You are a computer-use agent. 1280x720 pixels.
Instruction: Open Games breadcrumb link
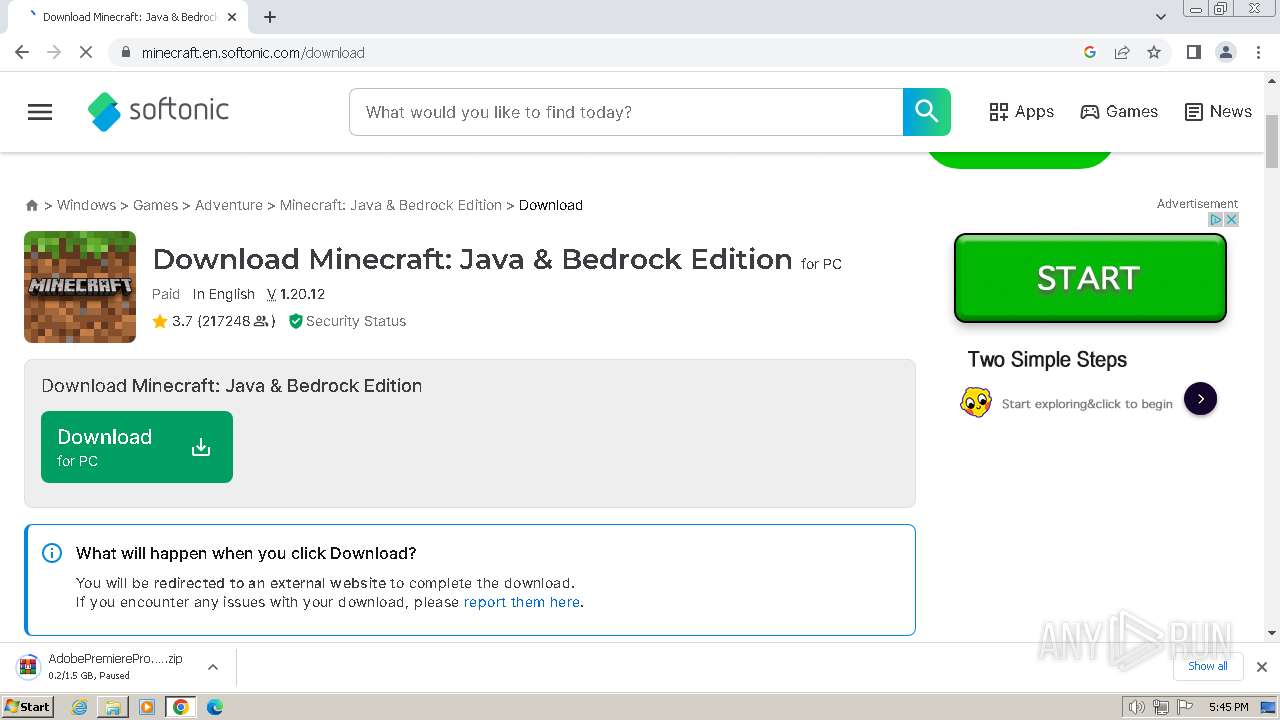coord(155,205)
